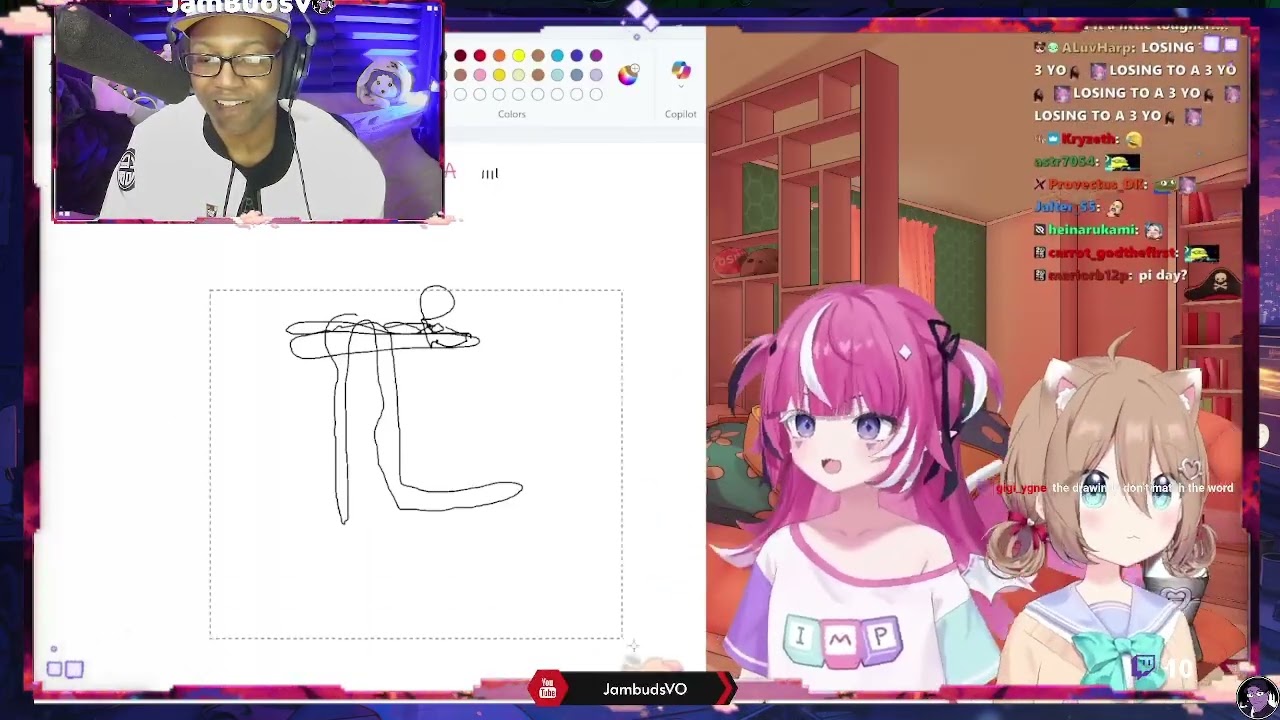Screen dimensions: 1280x720
Task: Click the Copilot label text
Action: point(681,114)
